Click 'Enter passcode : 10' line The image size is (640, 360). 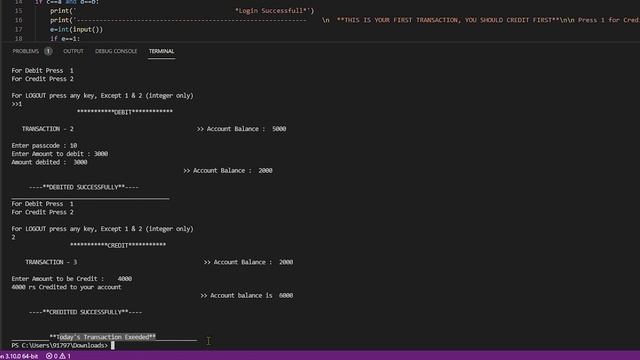[44, 145]
